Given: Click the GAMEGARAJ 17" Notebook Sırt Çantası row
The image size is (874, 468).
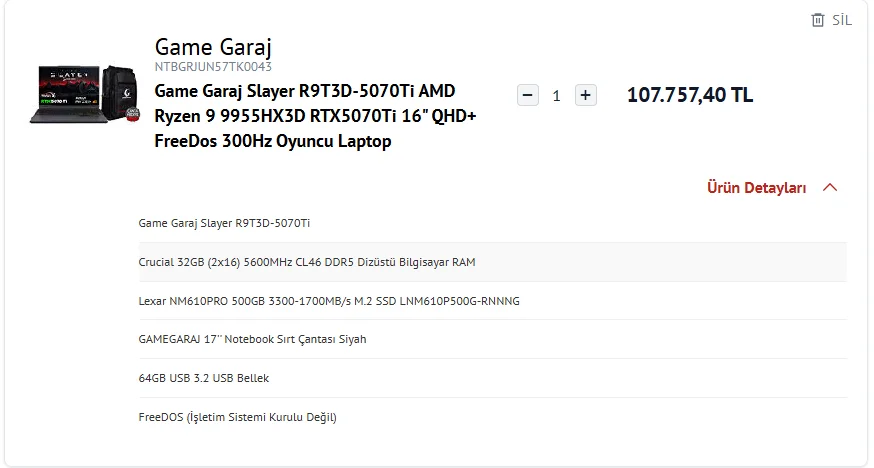Looking at the screenshot, I should tap(493, 339).
